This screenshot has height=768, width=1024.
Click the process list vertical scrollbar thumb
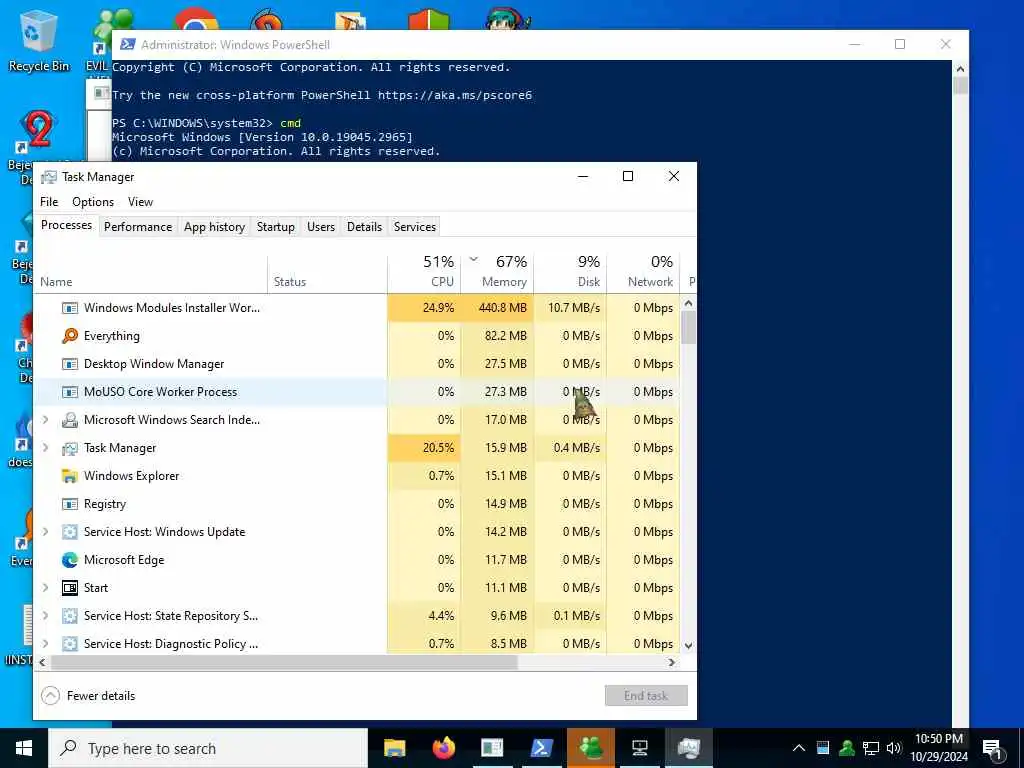click(x=688, y=327)
